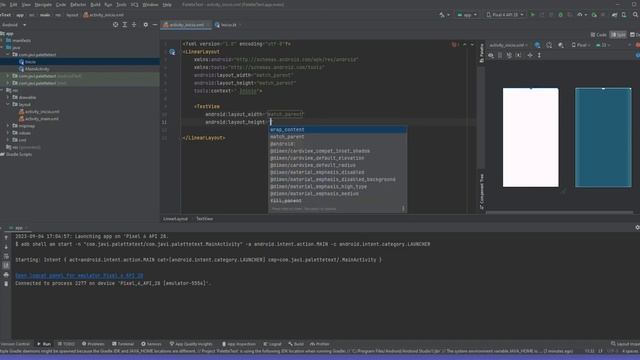
Task: Open the Component Tree vertical tab
Action: tap(481, 191)
